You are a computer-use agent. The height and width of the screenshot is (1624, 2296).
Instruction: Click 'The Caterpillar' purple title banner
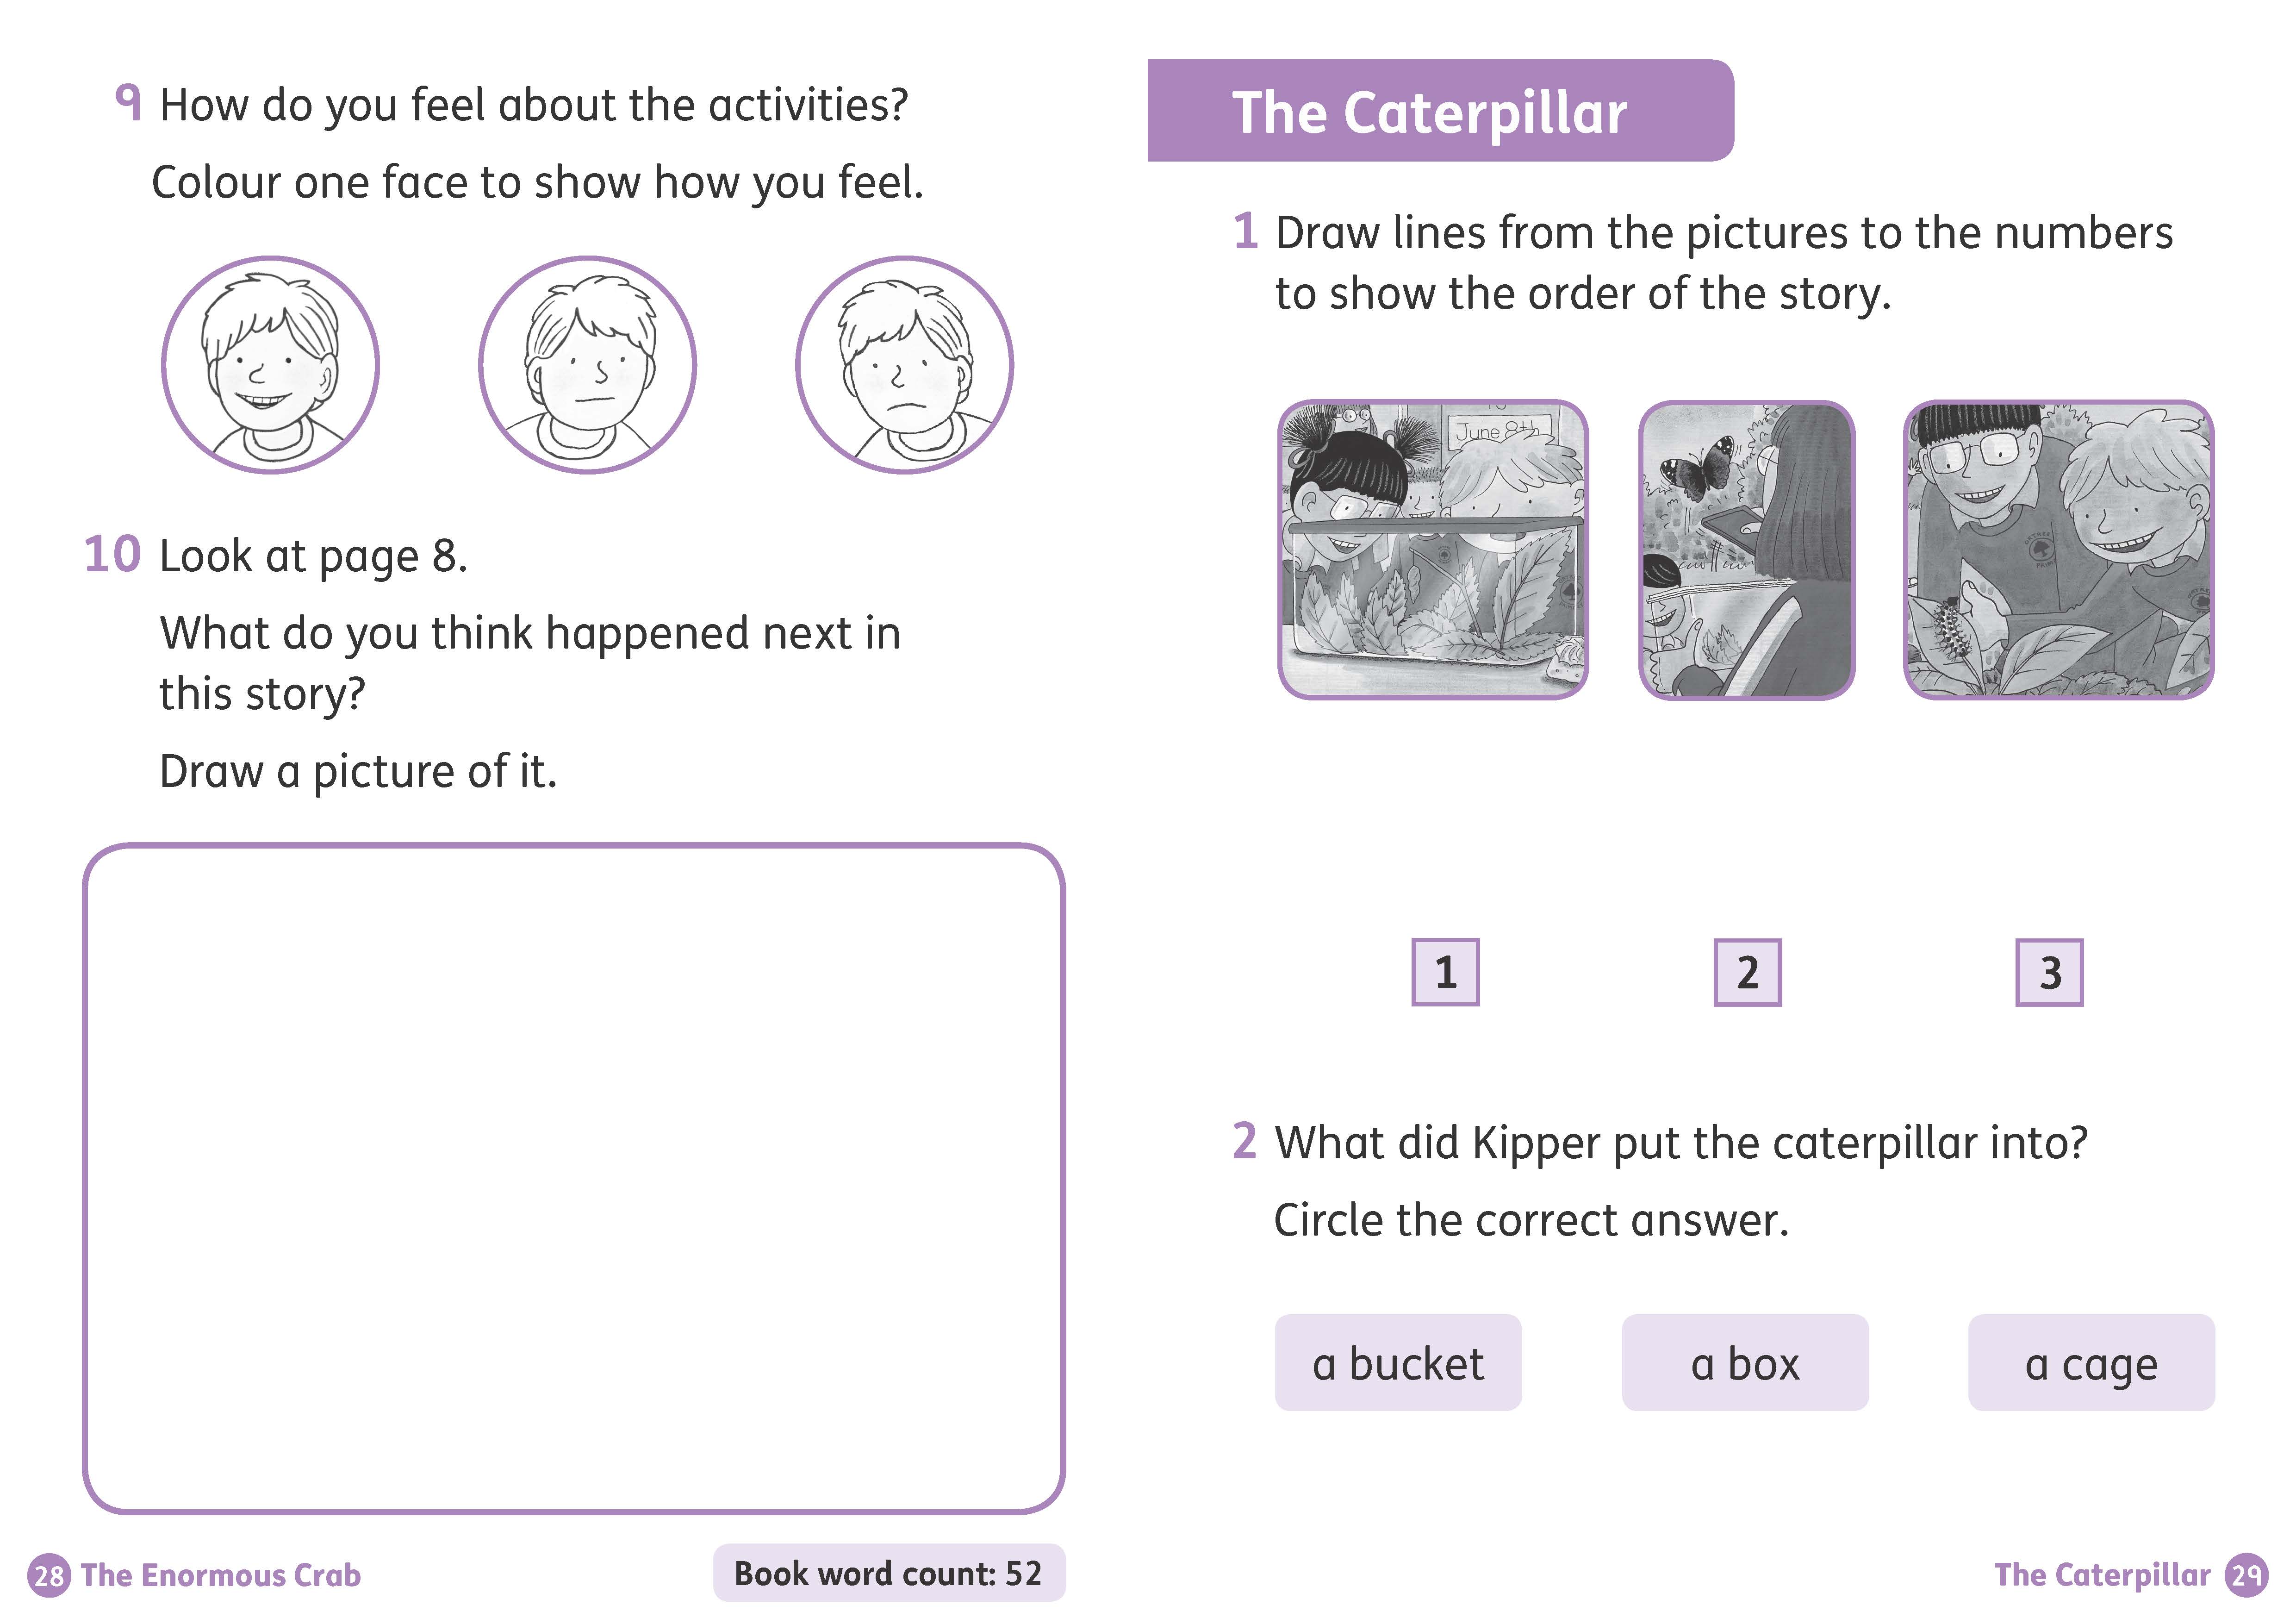coord(1440,111)
